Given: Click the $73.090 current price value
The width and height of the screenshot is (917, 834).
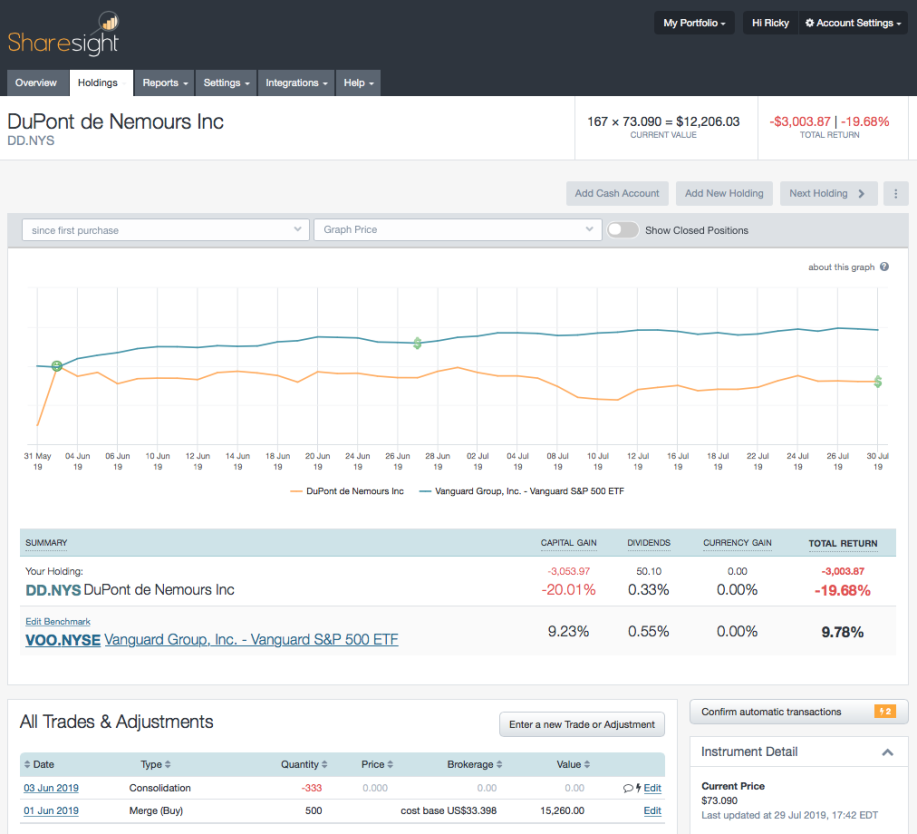Looking at the screenshot, I should pyautogui.click(x=719, y=801).
